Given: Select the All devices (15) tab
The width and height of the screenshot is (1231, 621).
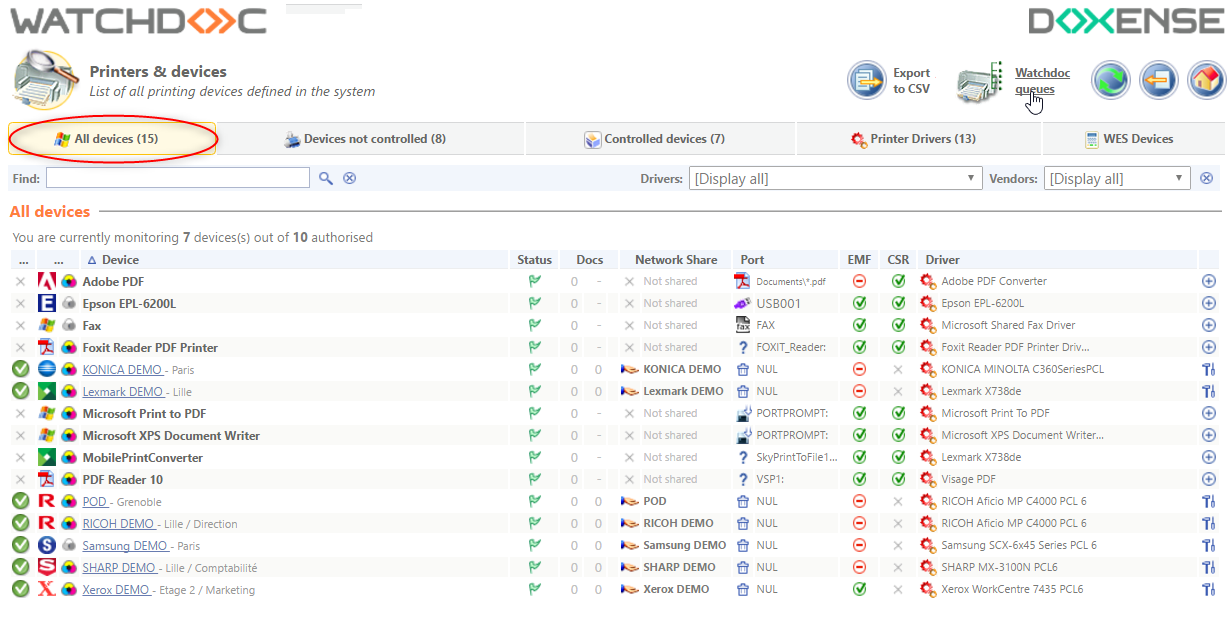Looking at the screenshot, I should click(112, 139).
